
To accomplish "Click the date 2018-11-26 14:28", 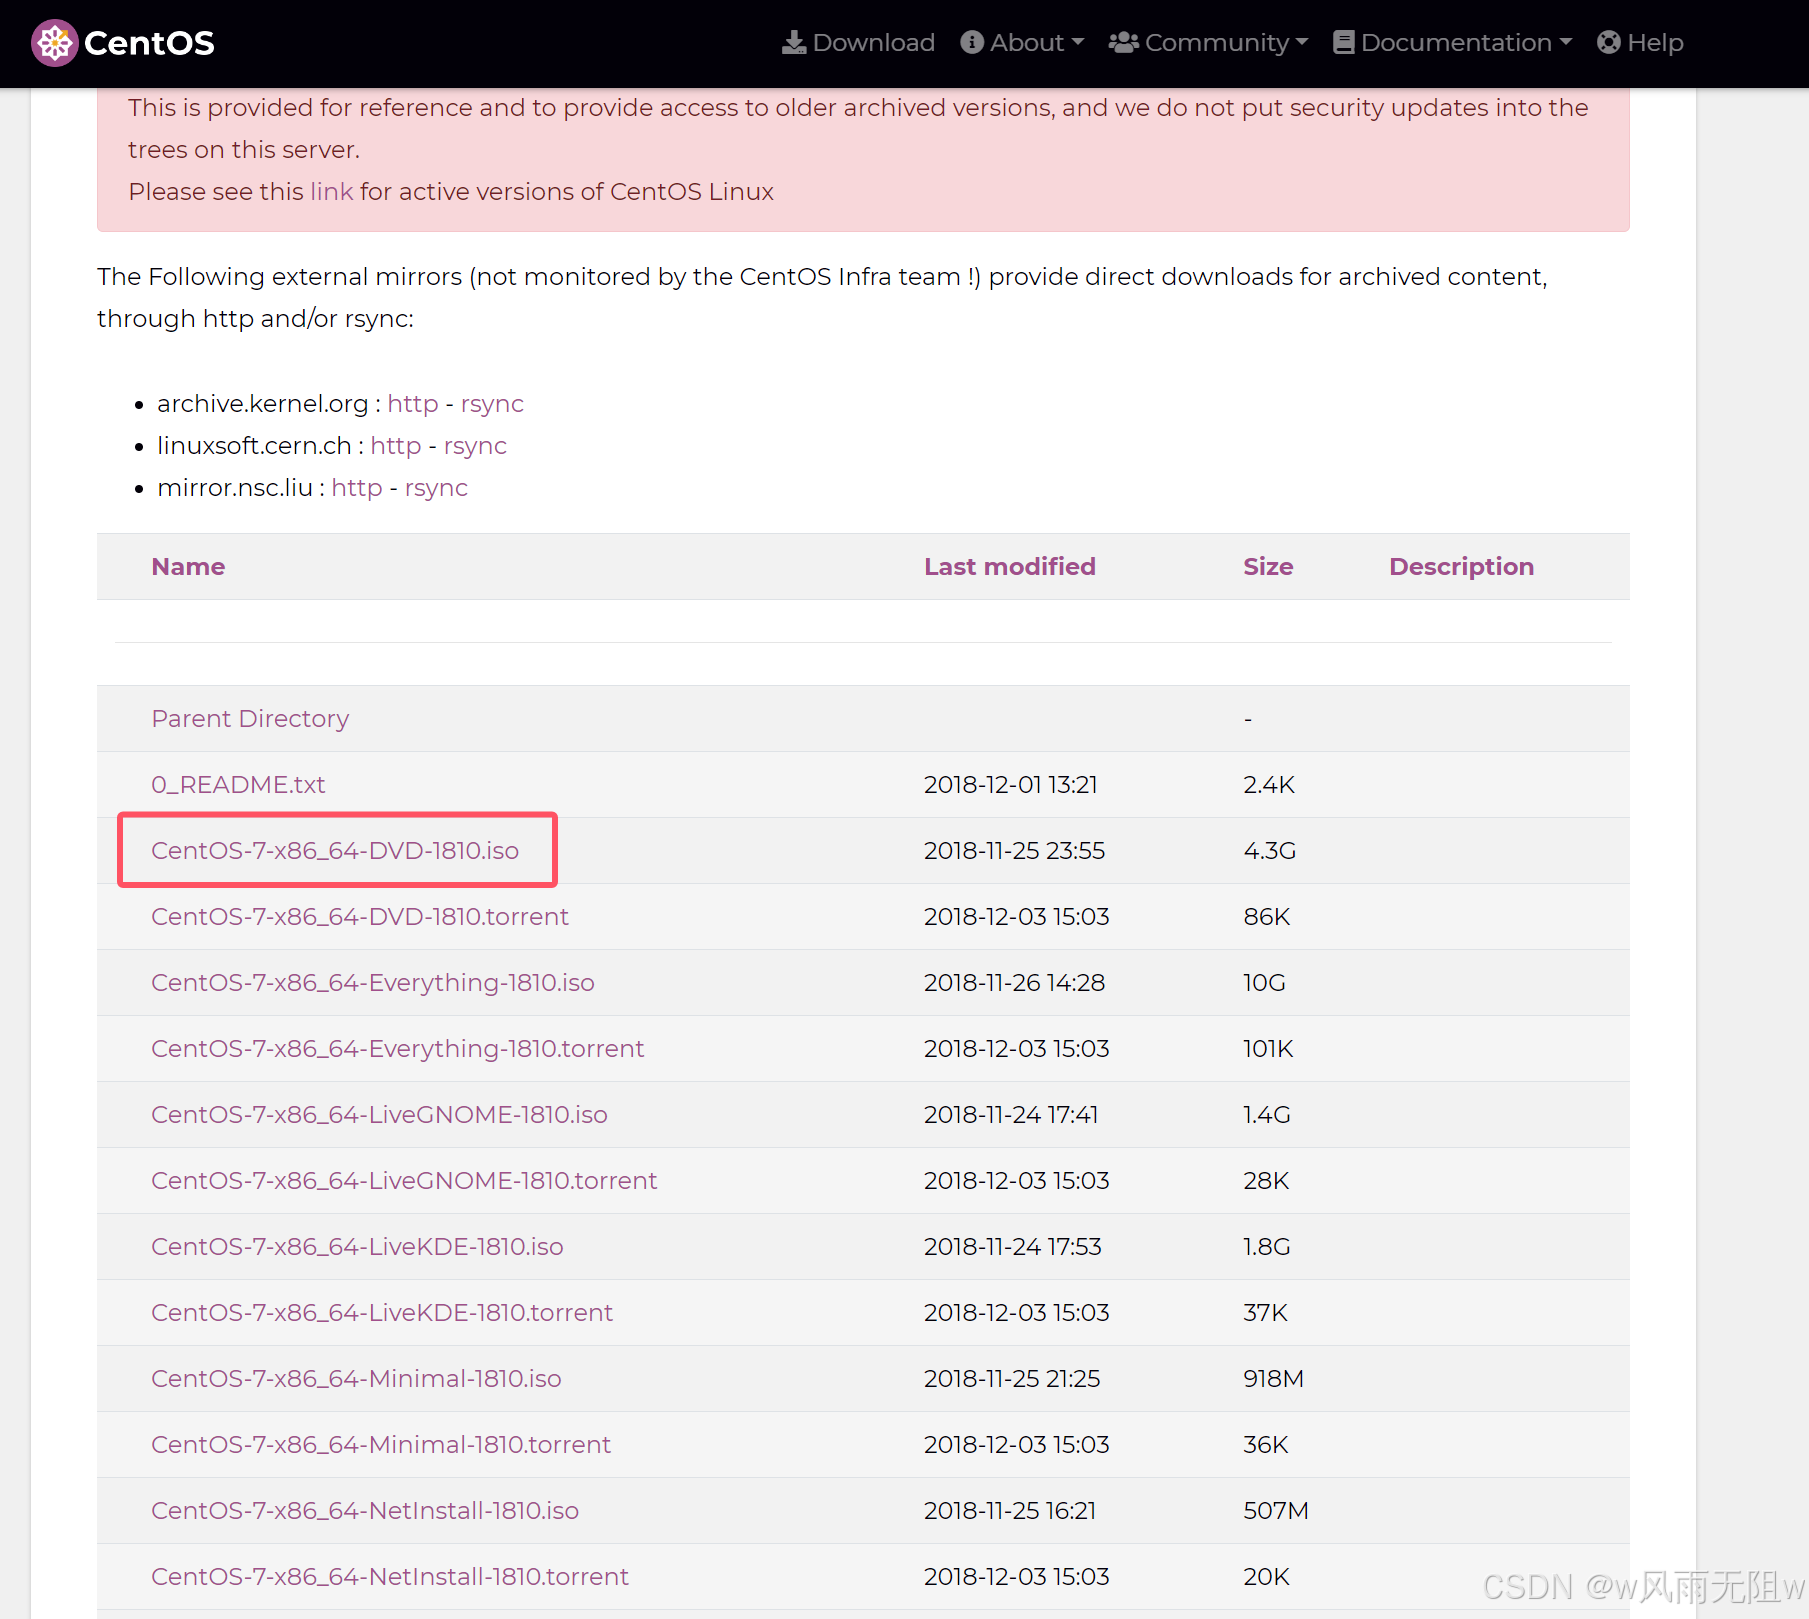I will tap(1014, 982).
